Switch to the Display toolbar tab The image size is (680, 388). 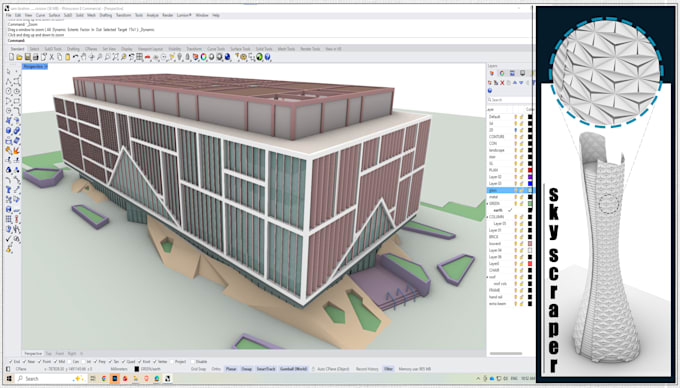127,49
